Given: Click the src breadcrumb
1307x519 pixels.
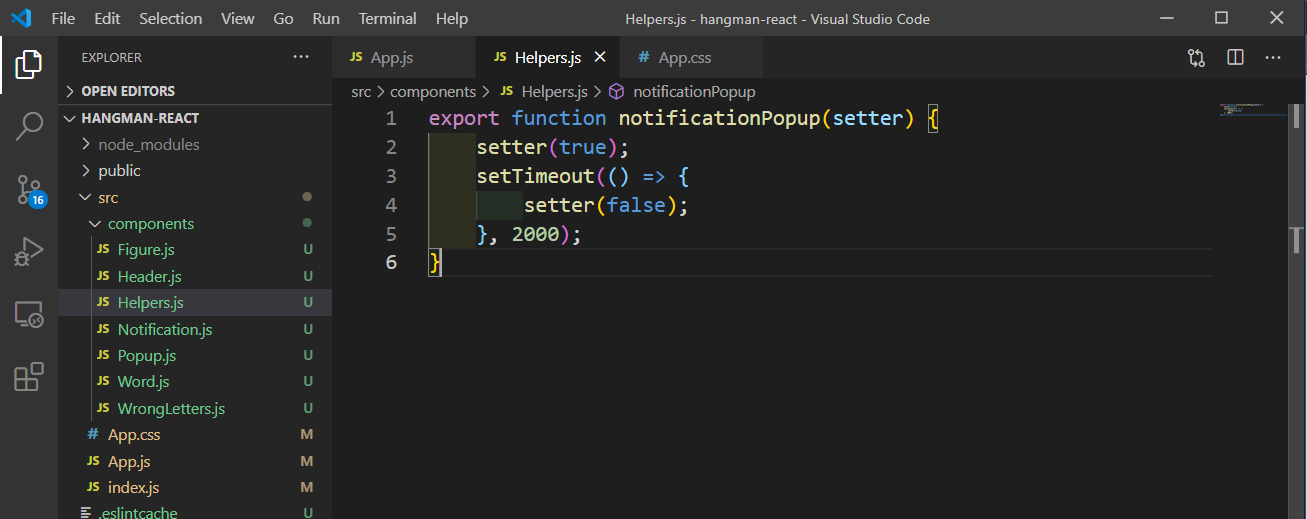Looking at the screenshot, I should (361, 91).
